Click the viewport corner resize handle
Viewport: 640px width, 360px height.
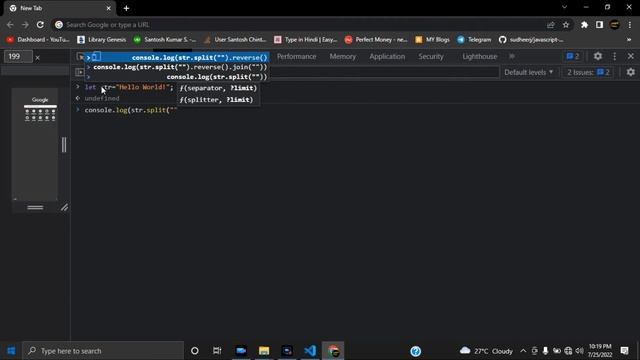coord(64,207)
